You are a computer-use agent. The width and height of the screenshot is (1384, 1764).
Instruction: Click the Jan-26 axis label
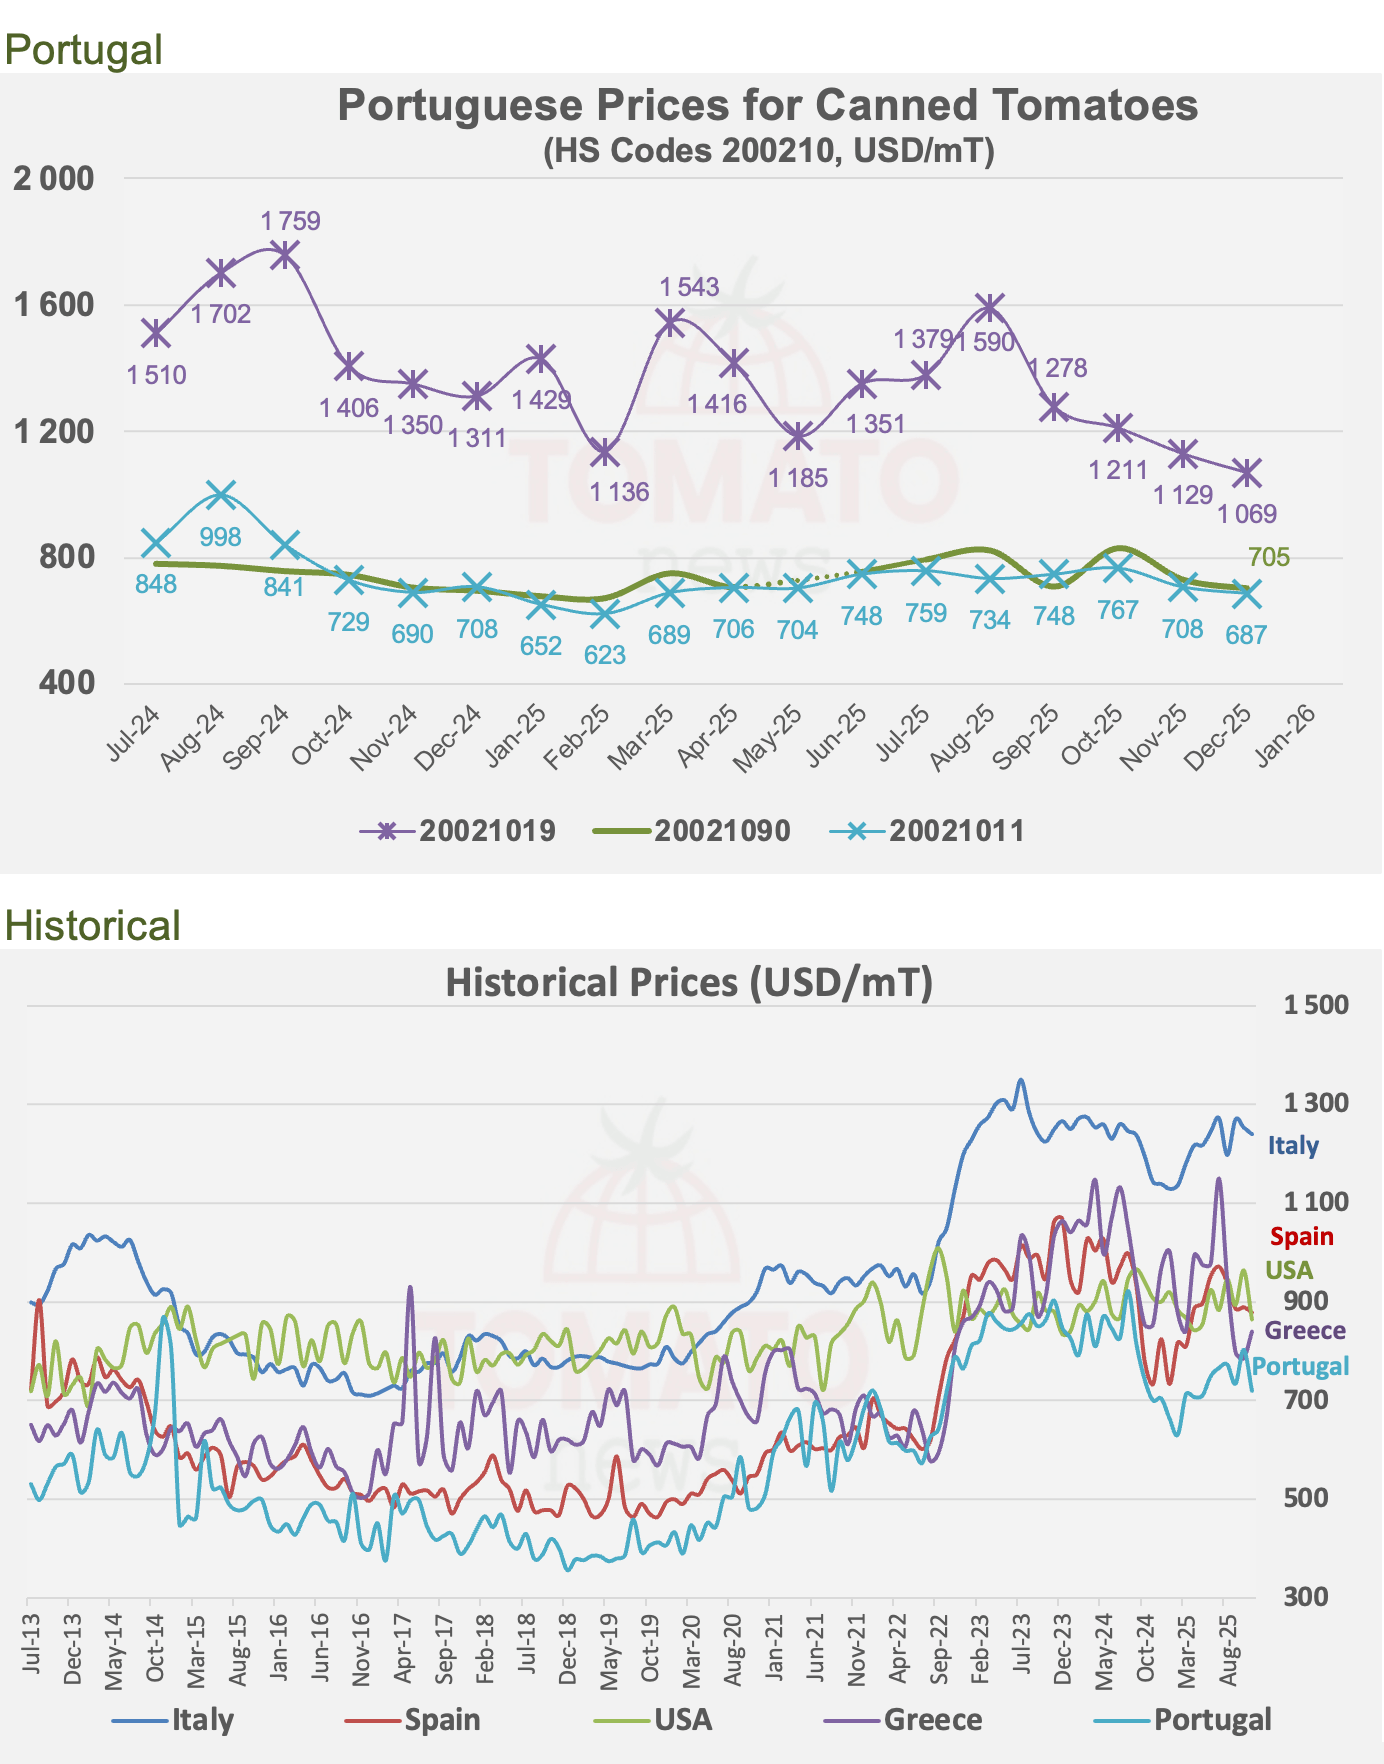(x=1284, y=735)
